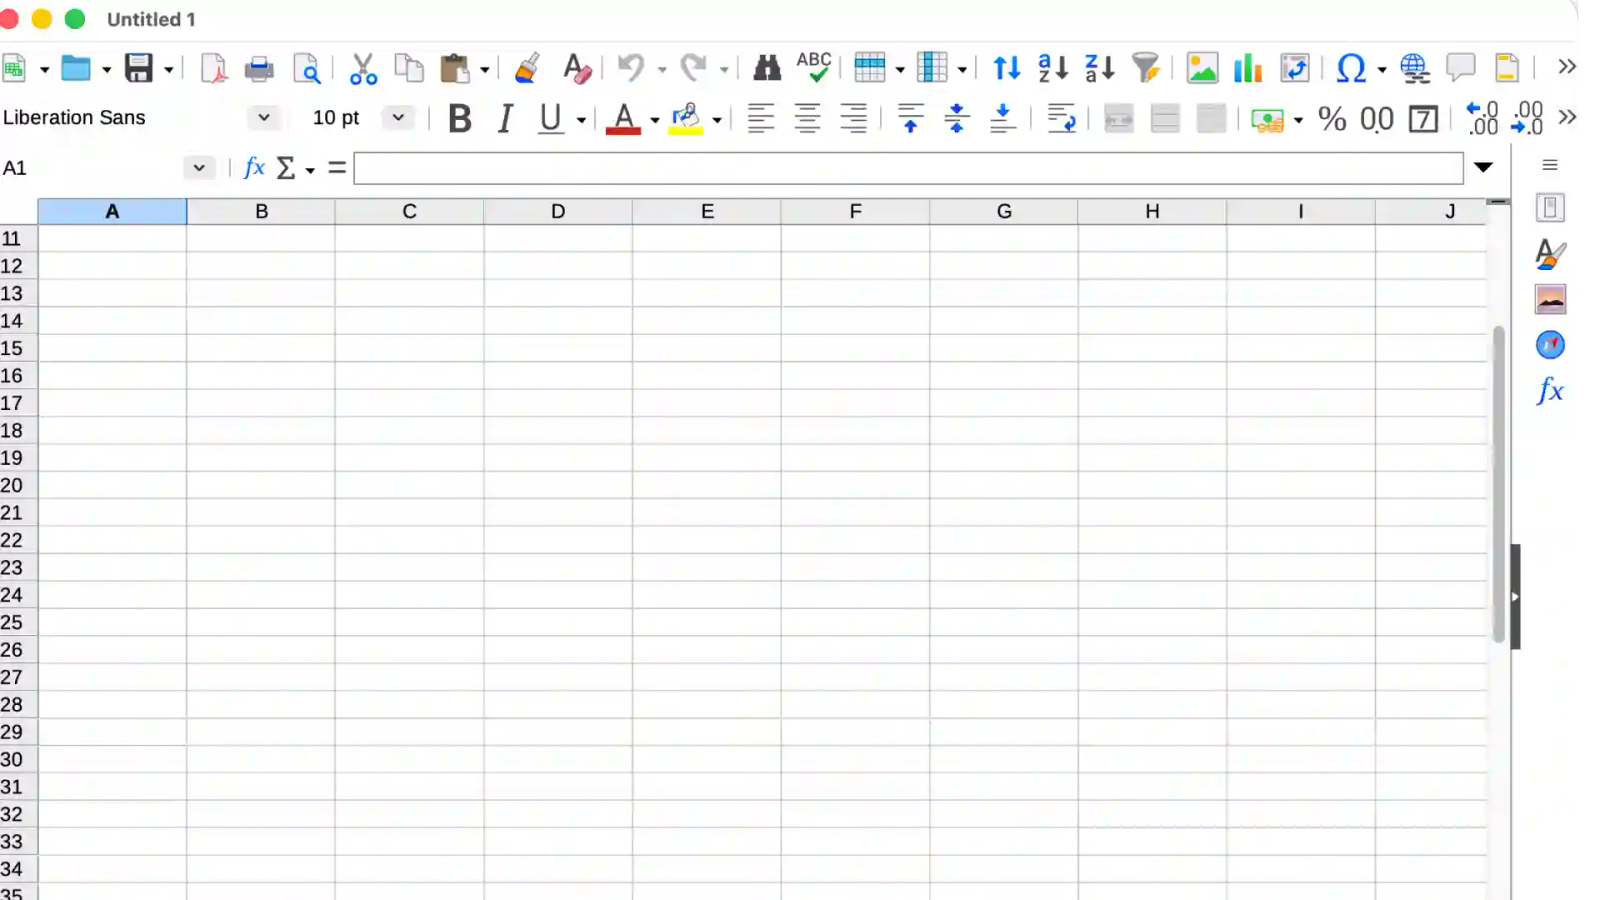Activate Clone Formatting paintbrush
Screen dimensions: 1600x900
point(528,68)
